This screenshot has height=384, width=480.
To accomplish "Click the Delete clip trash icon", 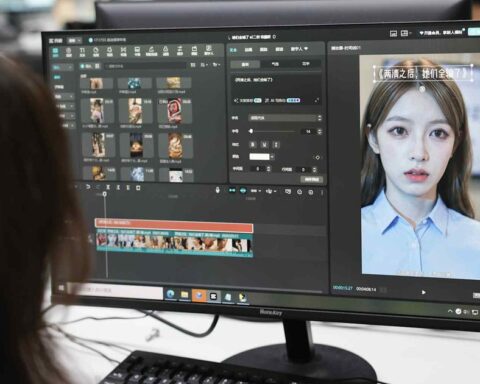I will click(138, 188).
